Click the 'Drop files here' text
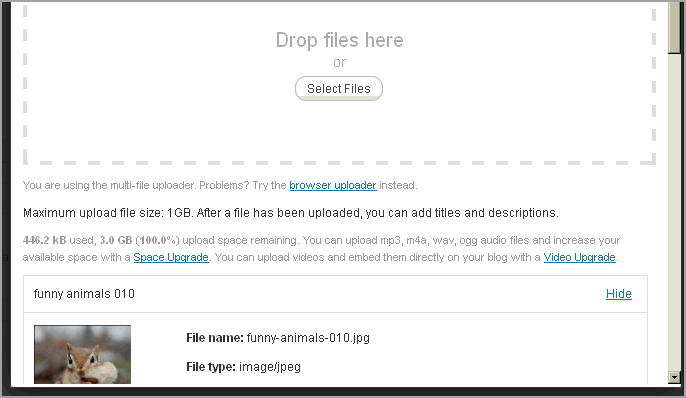Screen dimensions: 686x398 [340, 40]
